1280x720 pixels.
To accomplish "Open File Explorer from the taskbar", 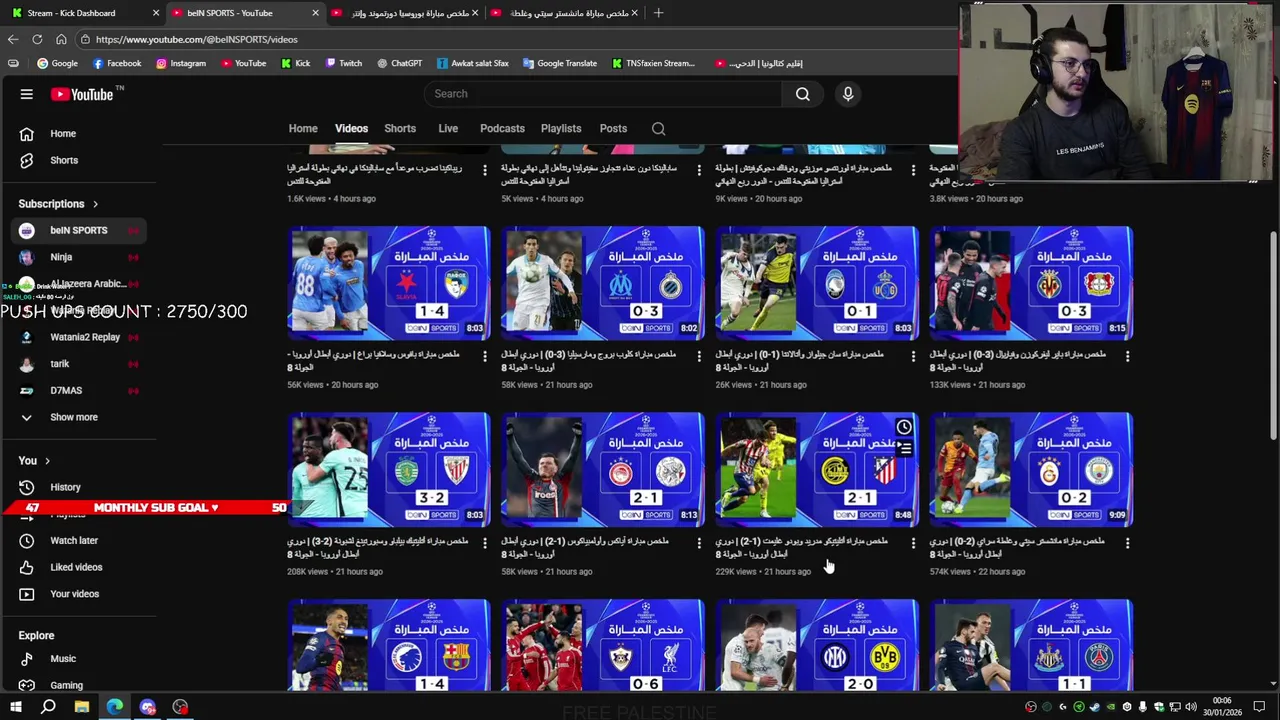I will 81,707.
